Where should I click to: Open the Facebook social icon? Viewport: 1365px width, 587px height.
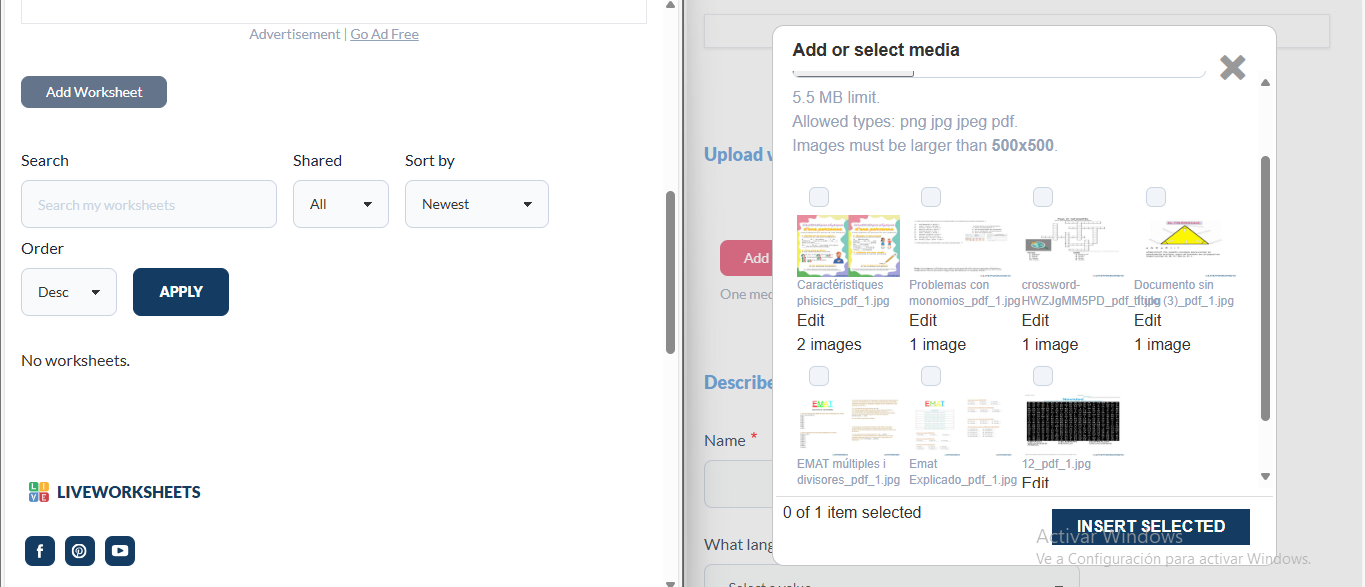(x=40, y=551)
